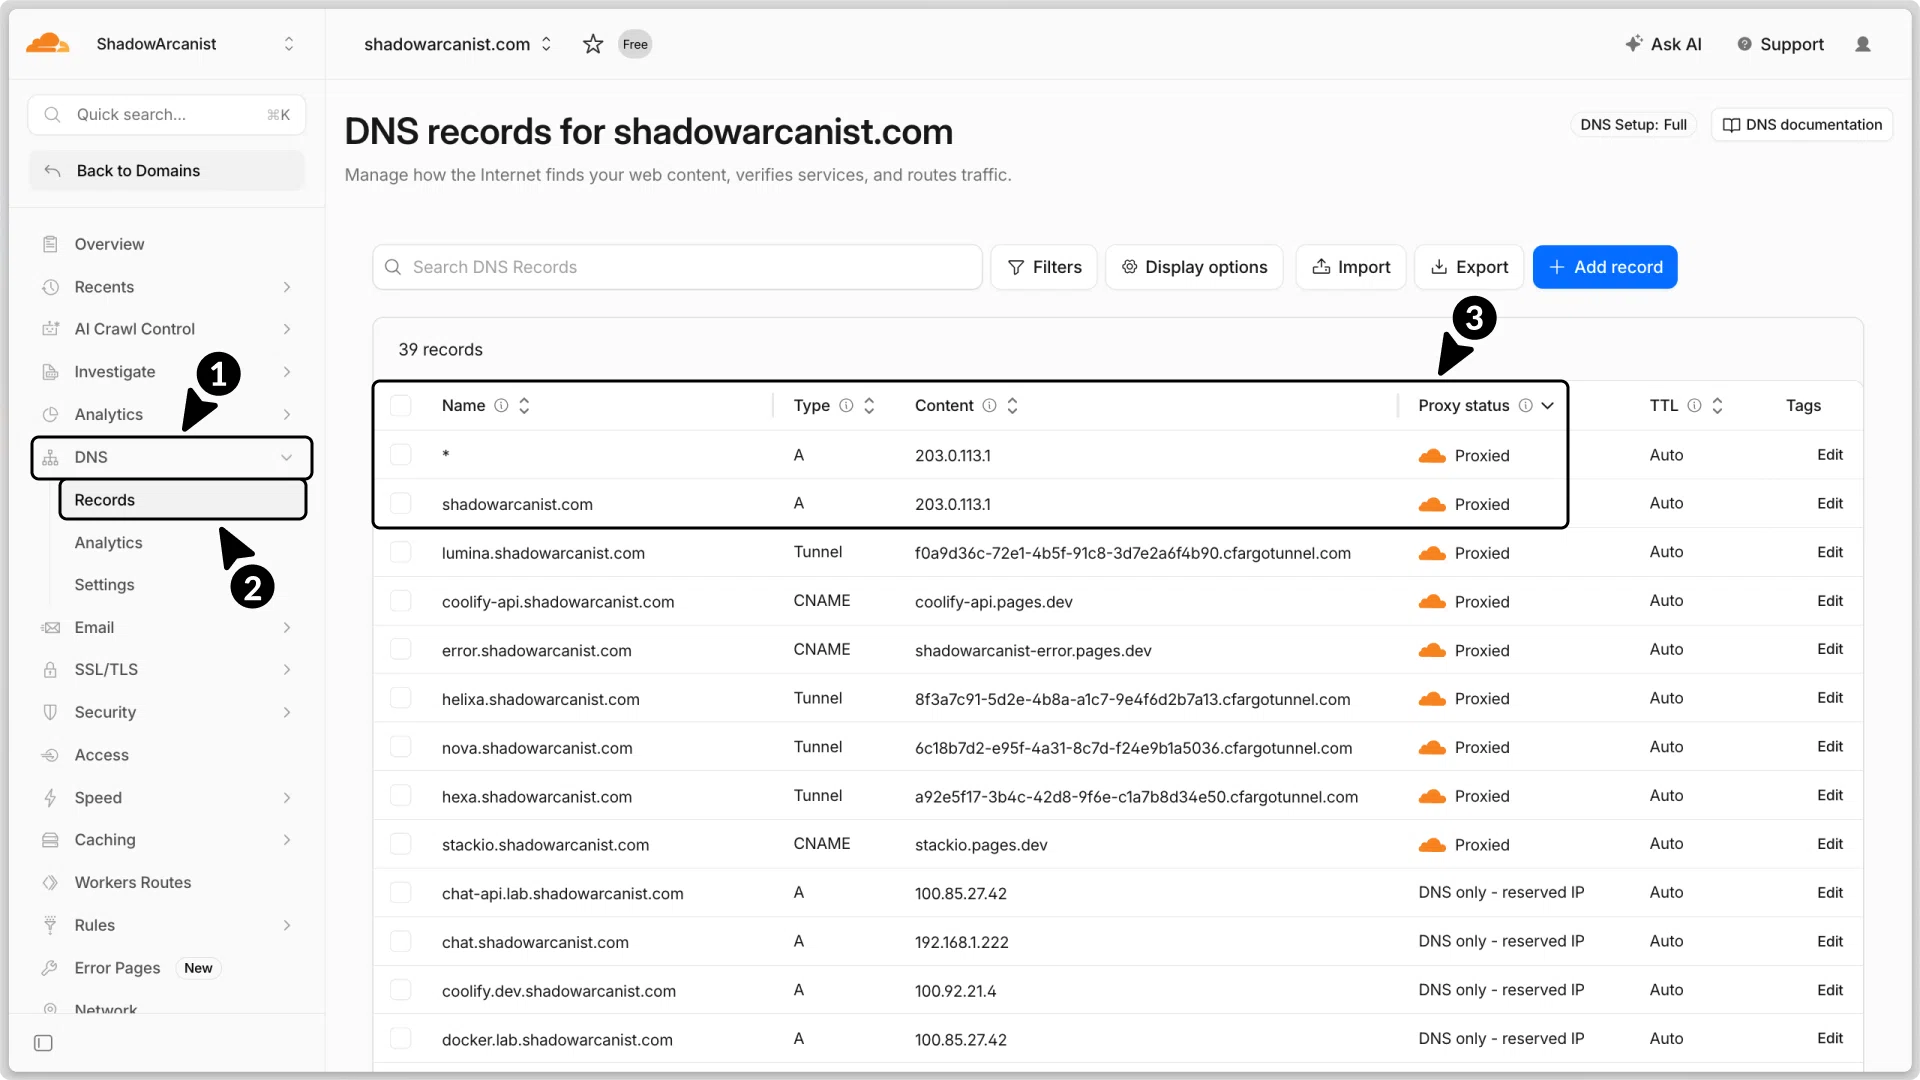Click the Add record button
Screen dimensions: 1920x1080
click(1605, 267)
